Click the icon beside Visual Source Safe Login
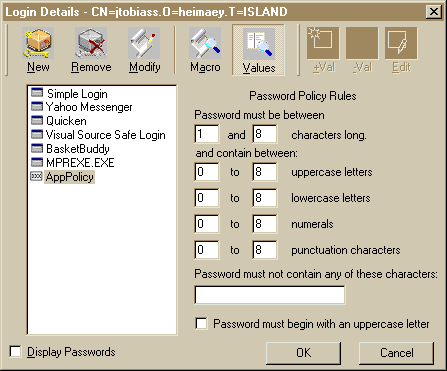The height and width of the screenshot is (371, 447). pos(37,134)
